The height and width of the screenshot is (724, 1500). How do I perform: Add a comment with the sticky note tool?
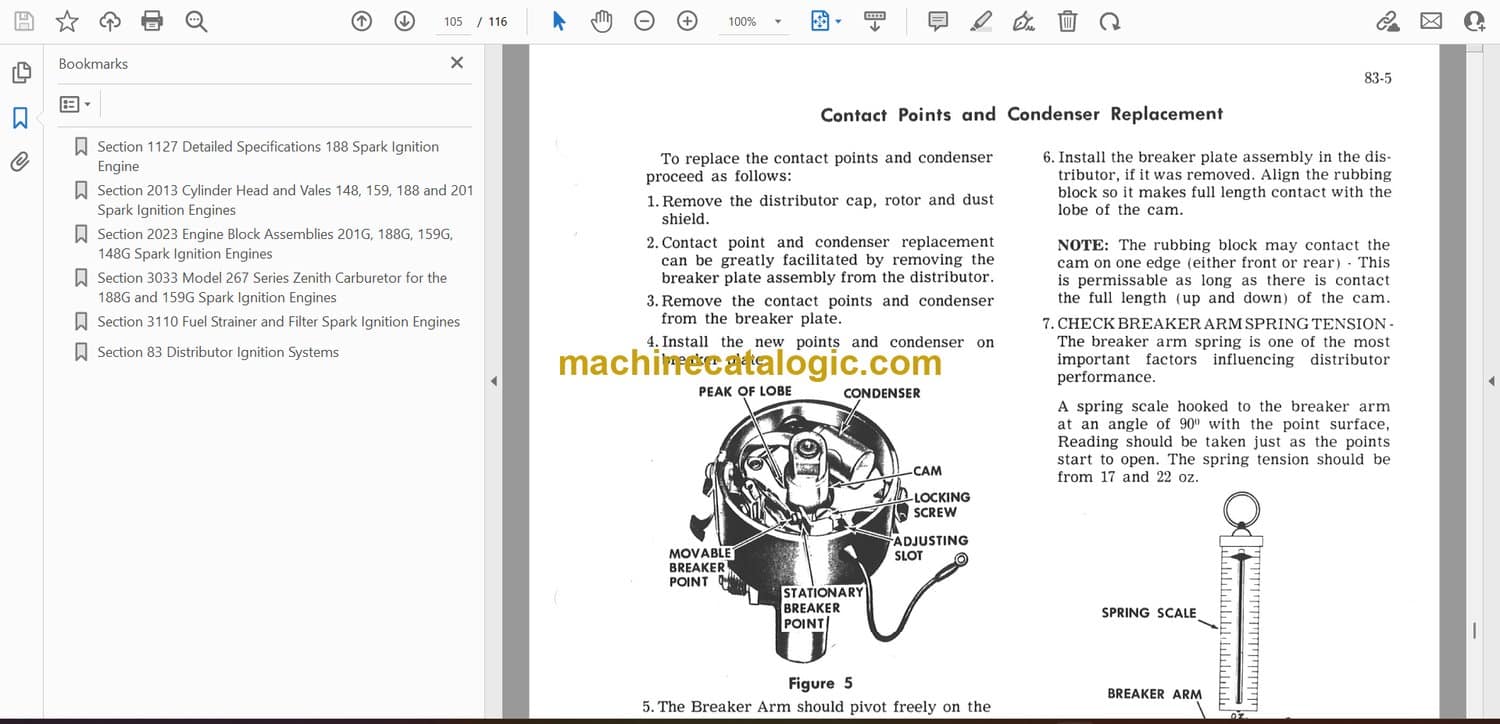(x=938, y=21)
